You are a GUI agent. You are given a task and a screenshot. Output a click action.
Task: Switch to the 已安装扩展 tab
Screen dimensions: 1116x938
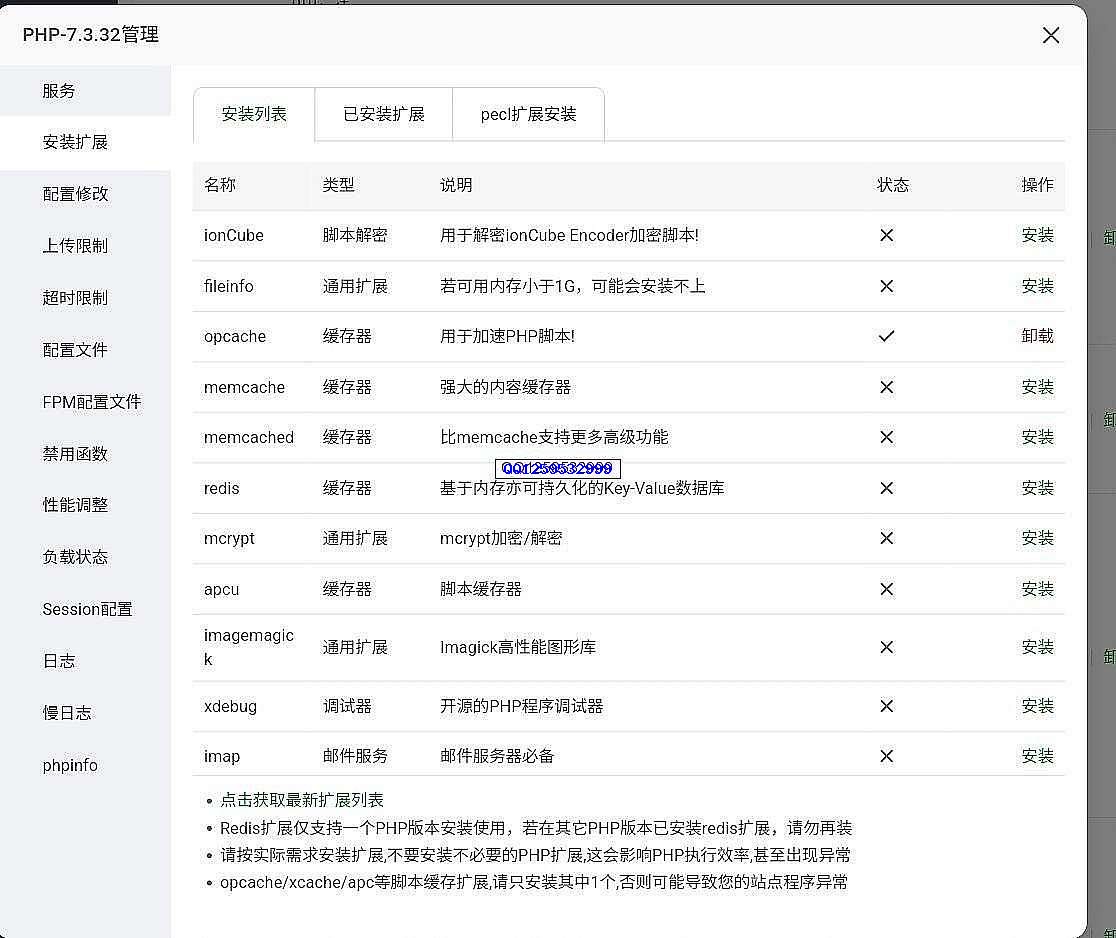[383, 114]
